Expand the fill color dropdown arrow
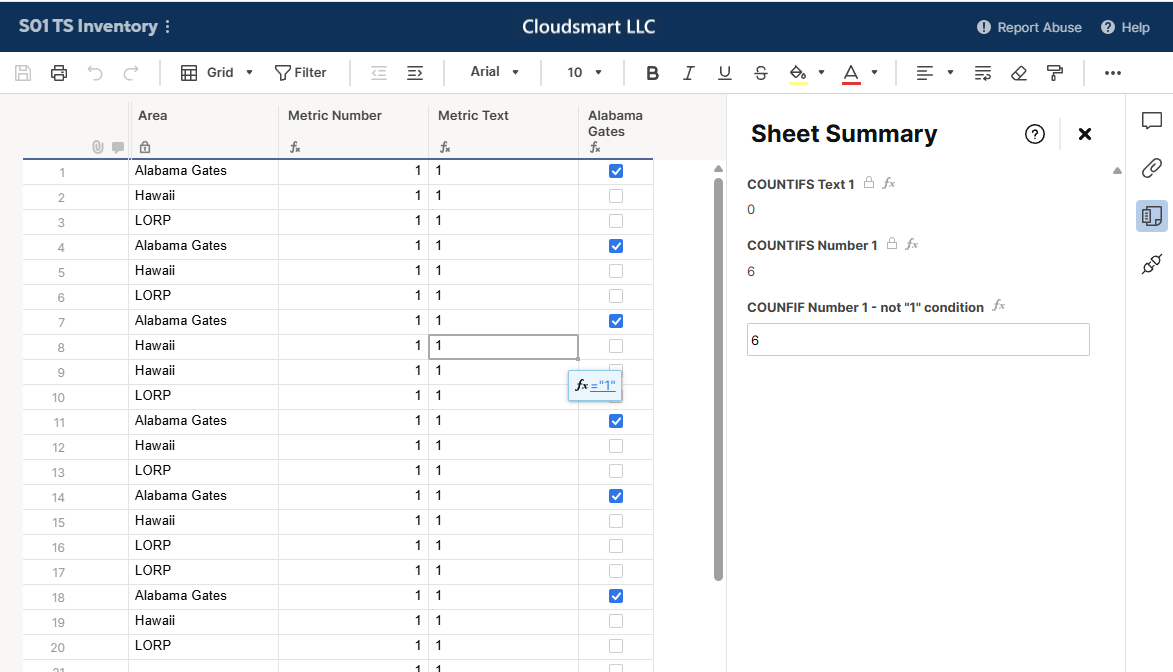The height and width of the screenshot is (672, 1173). 821,73
